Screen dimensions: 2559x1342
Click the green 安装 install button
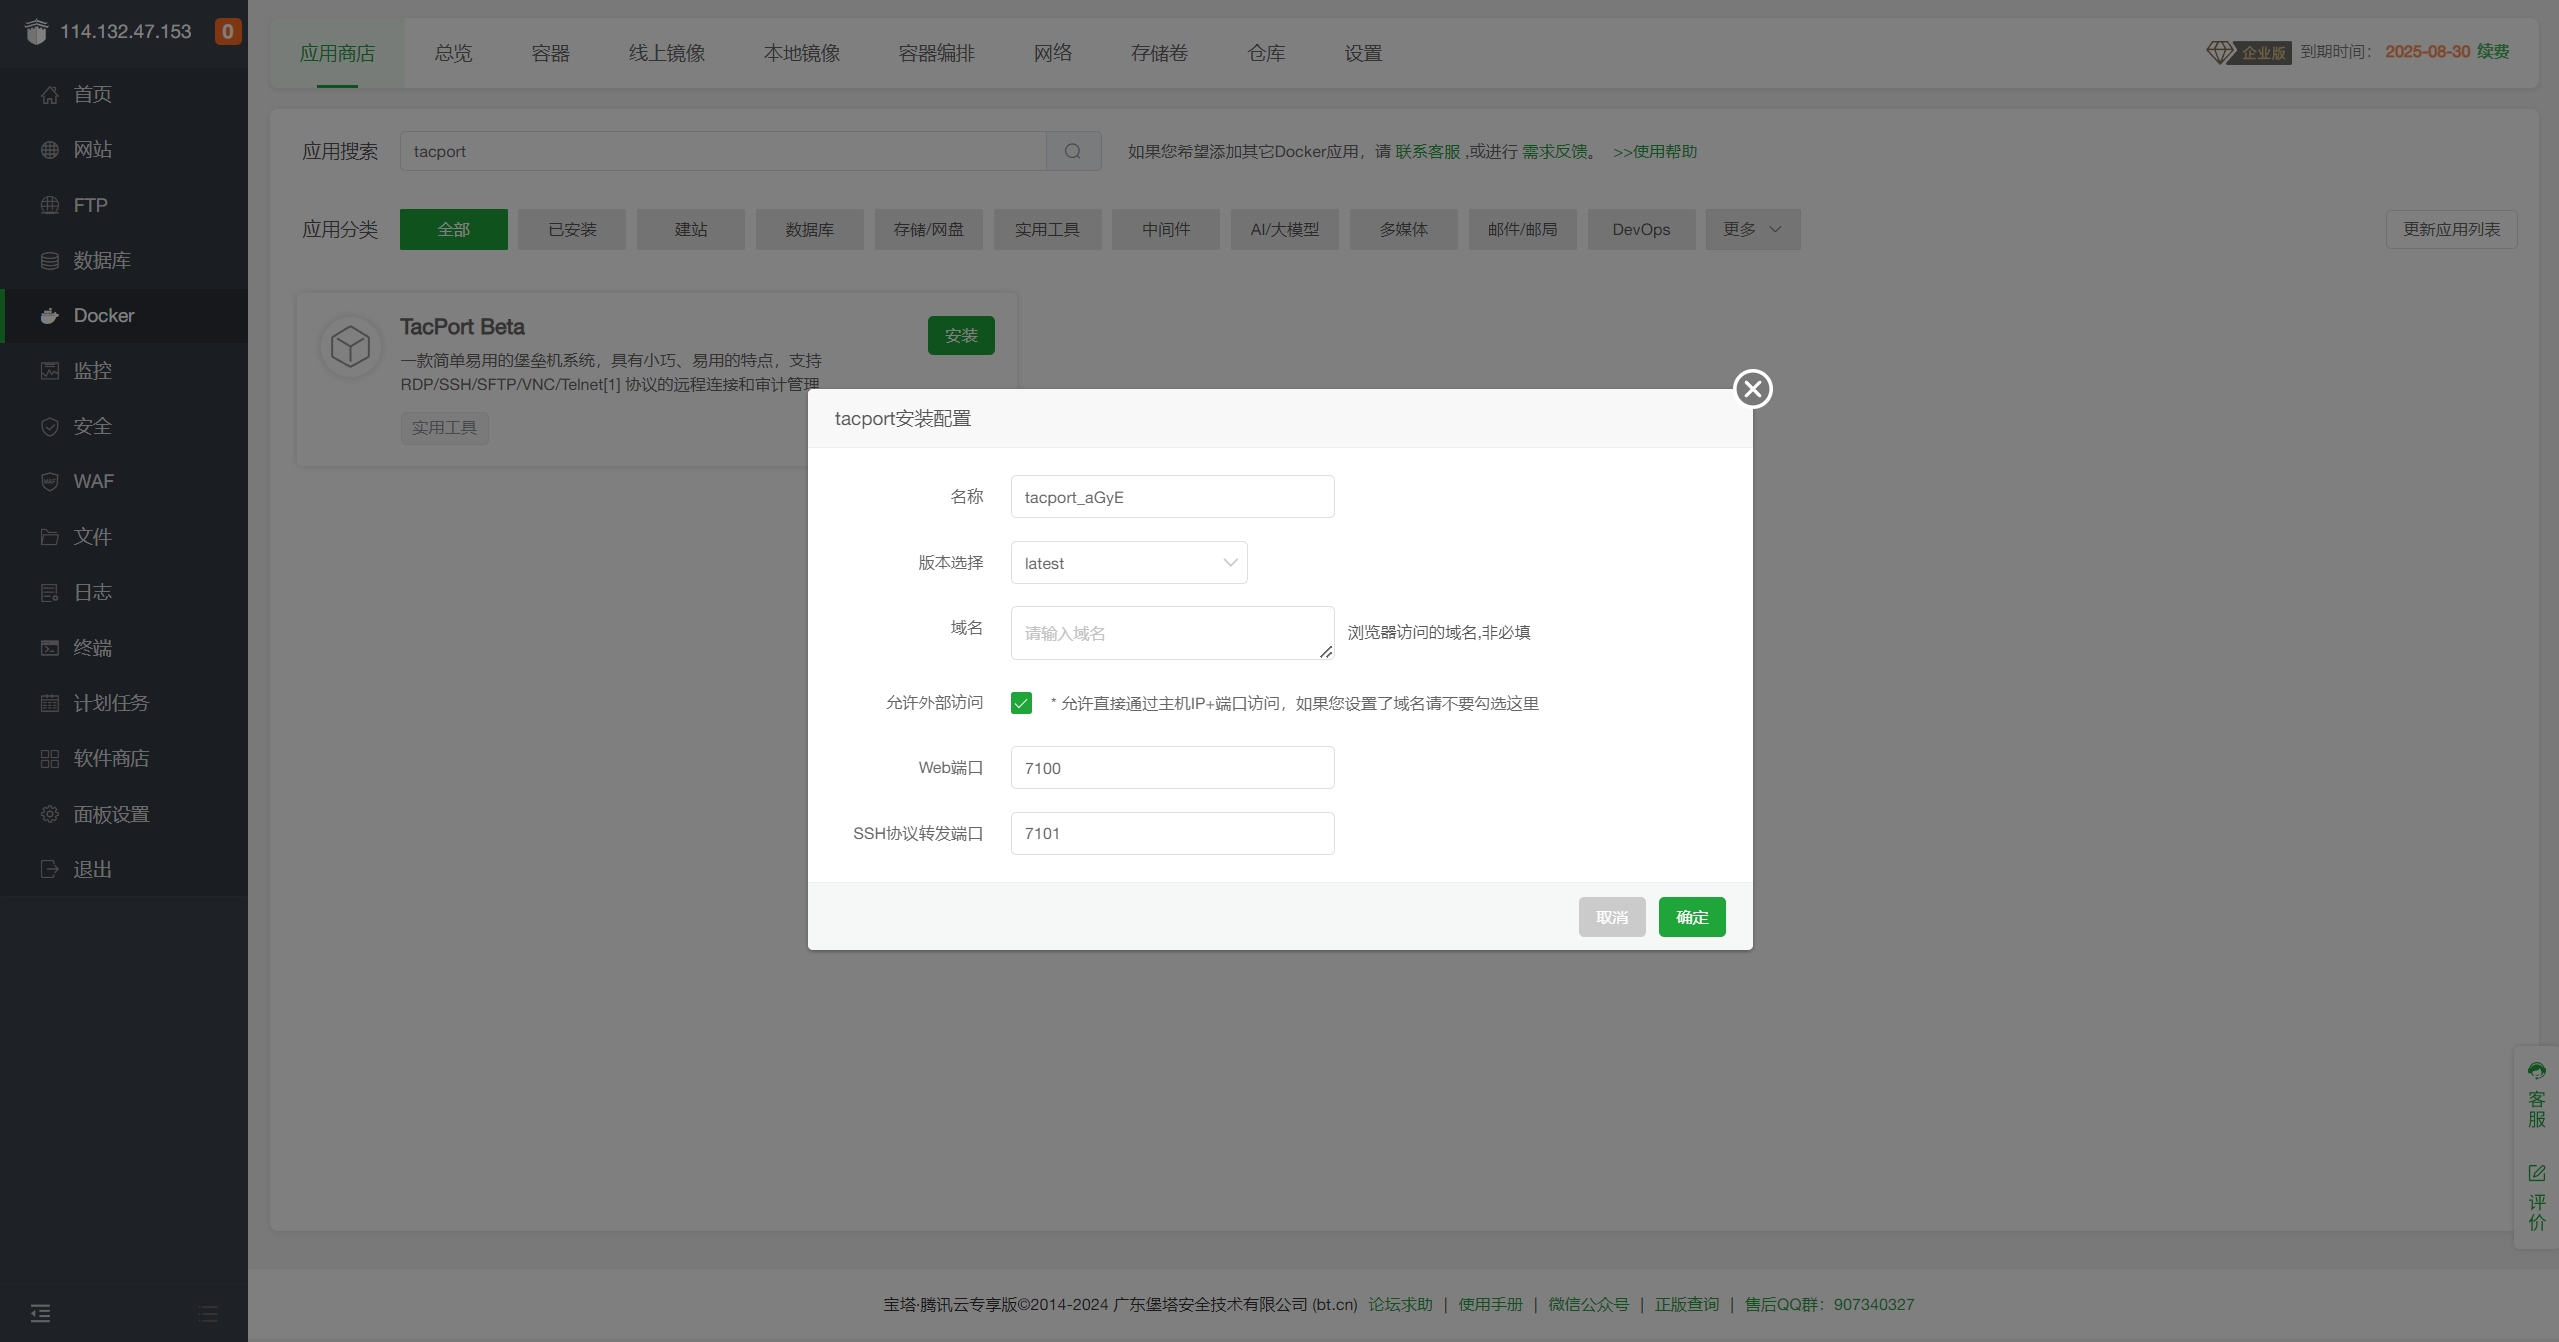pyautogui.click(x=961, y=335)
